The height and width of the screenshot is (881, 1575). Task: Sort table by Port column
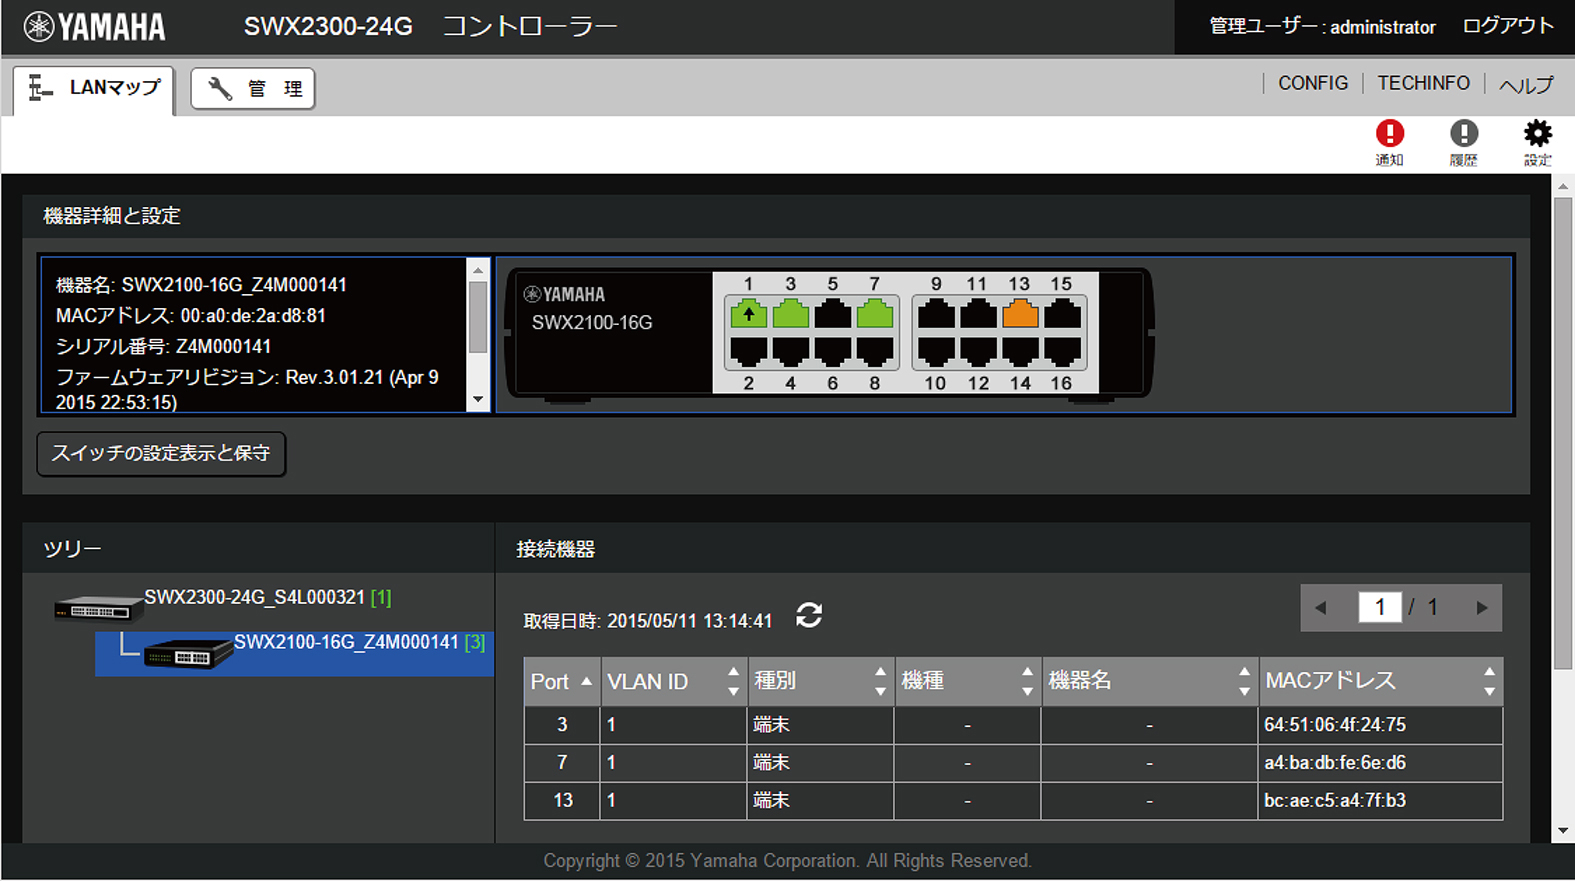(x=561, y=682)
